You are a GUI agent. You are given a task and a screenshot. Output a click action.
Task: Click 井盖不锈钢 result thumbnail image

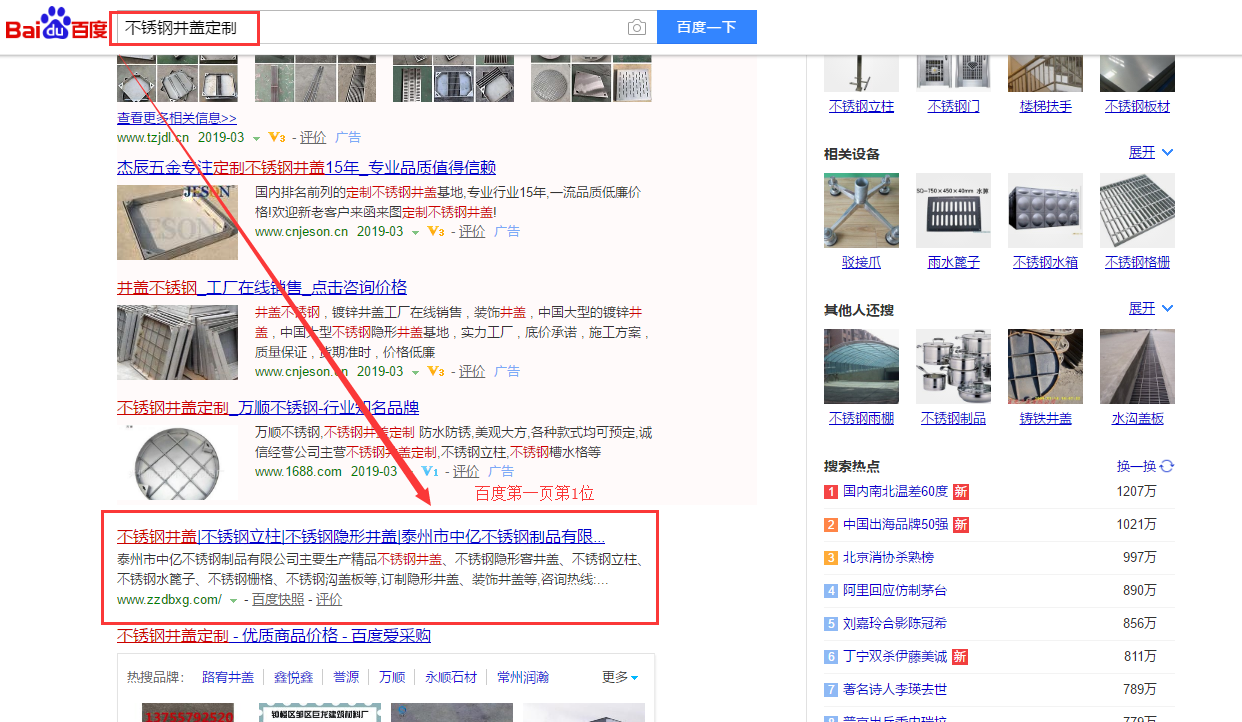tap(178, 343)
